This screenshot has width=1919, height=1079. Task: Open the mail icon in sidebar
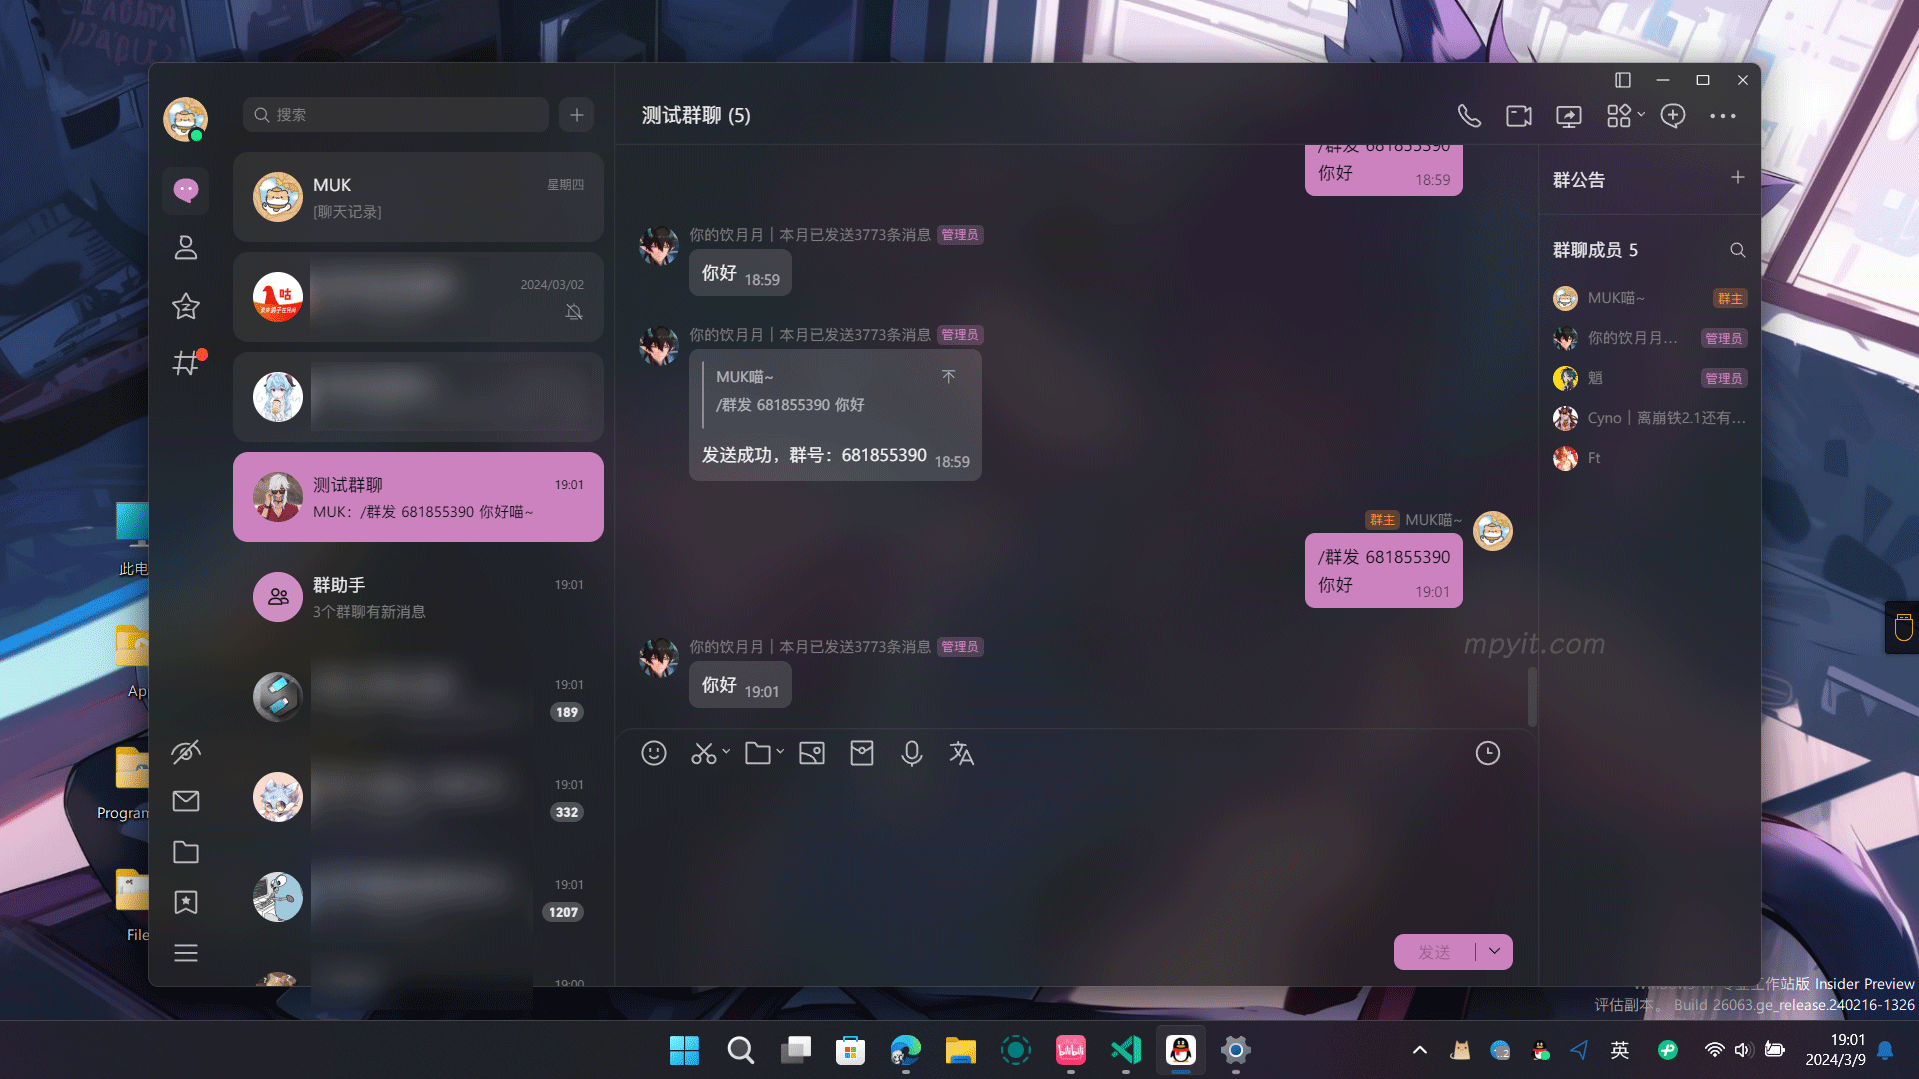click(186, 801)
